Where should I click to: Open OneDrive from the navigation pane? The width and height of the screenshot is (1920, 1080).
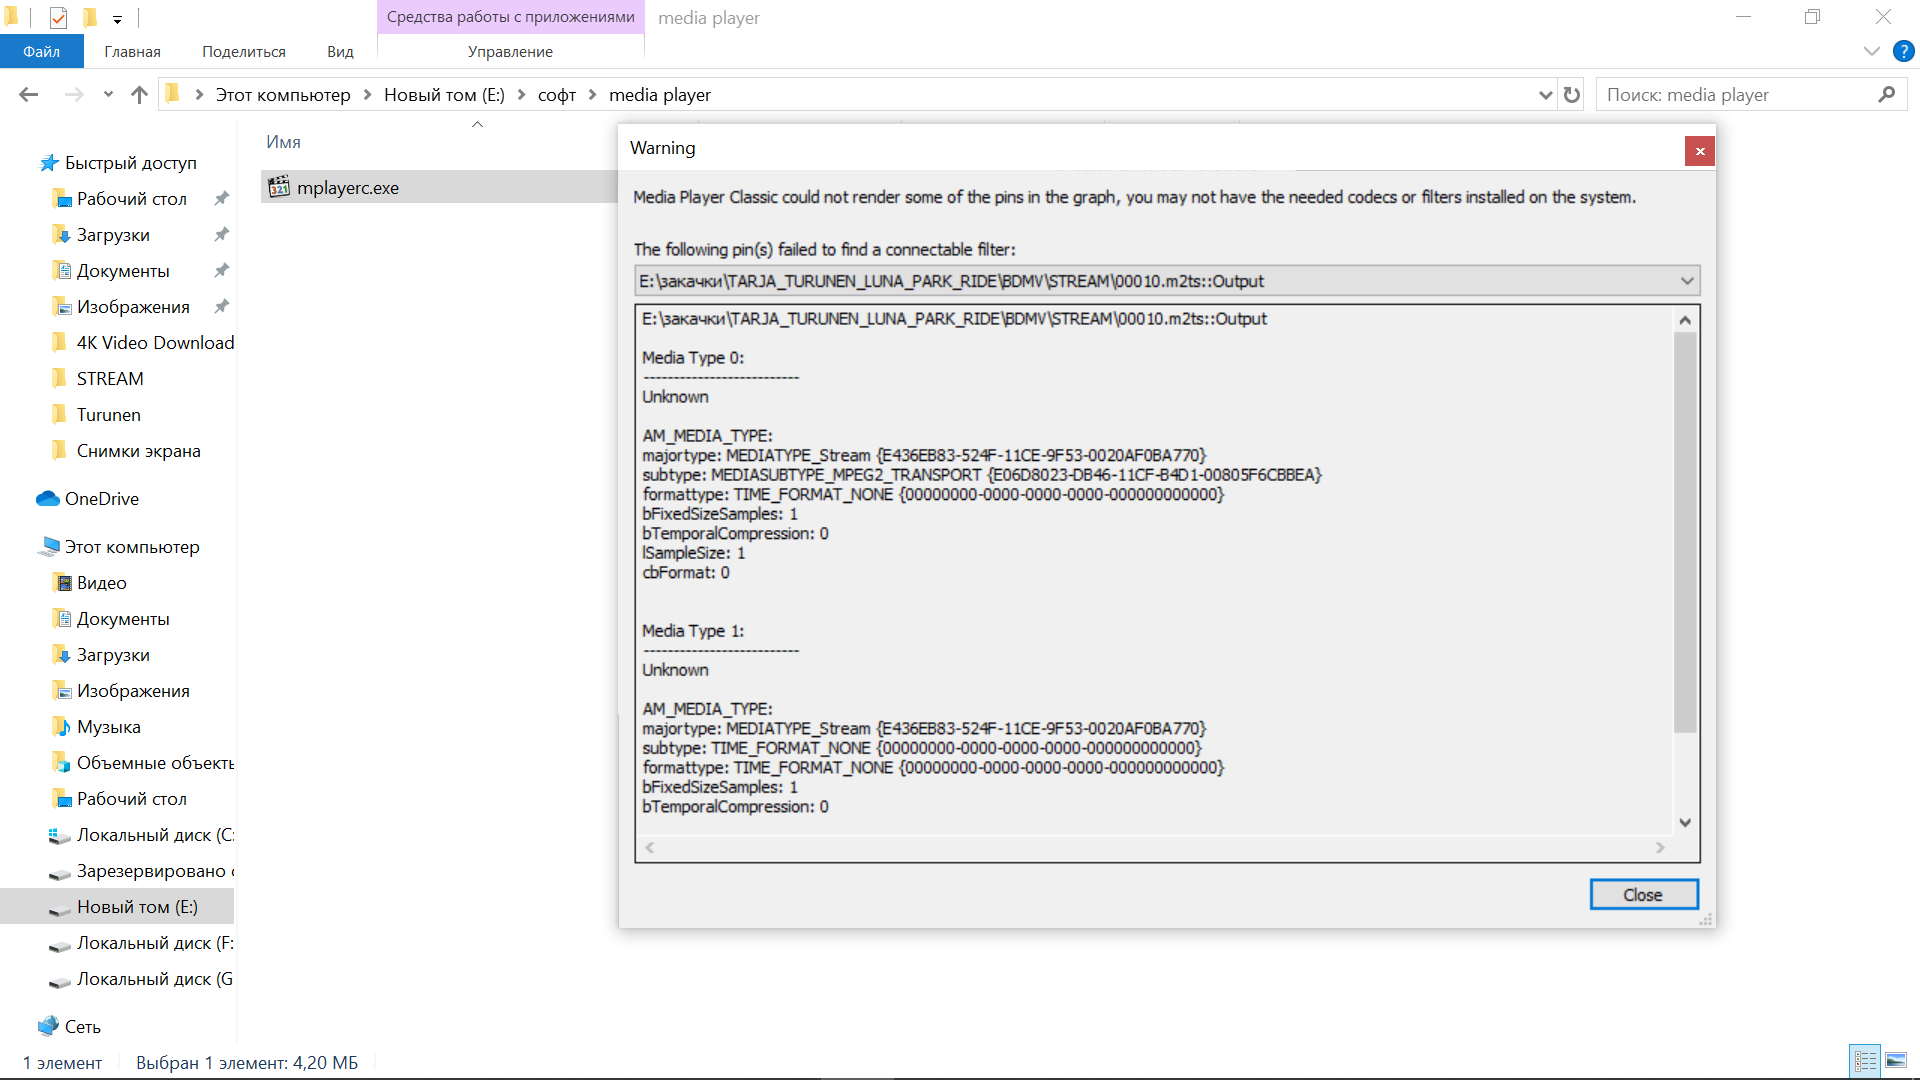(101, 499)
